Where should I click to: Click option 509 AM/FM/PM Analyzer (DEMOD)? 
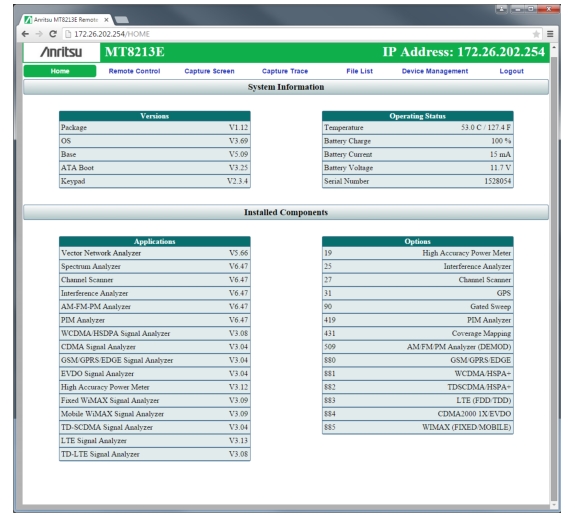pyautogui.click(x=418, y=347)
